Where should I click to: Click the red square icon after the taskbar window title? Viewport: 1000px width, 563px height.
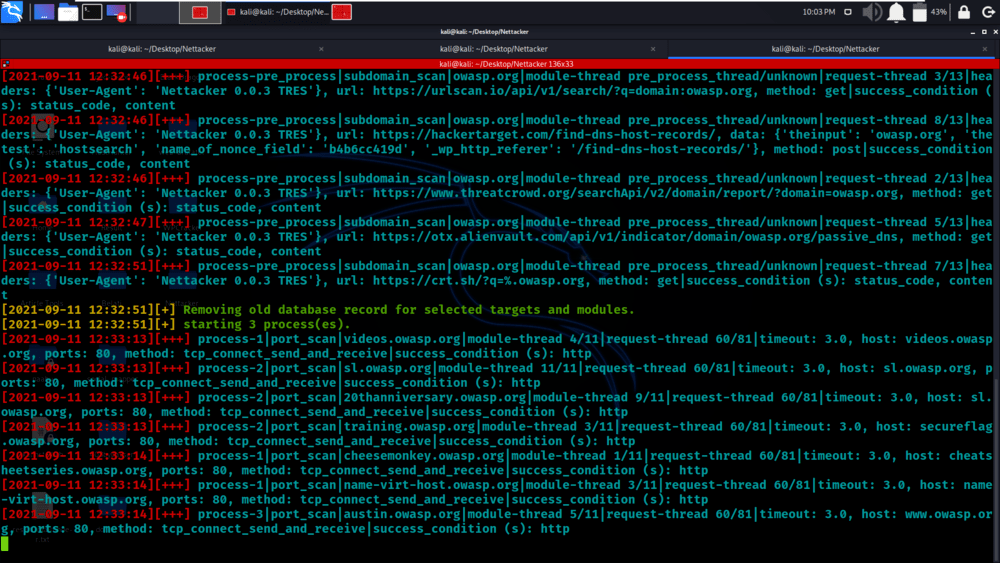tap(341, 12)
